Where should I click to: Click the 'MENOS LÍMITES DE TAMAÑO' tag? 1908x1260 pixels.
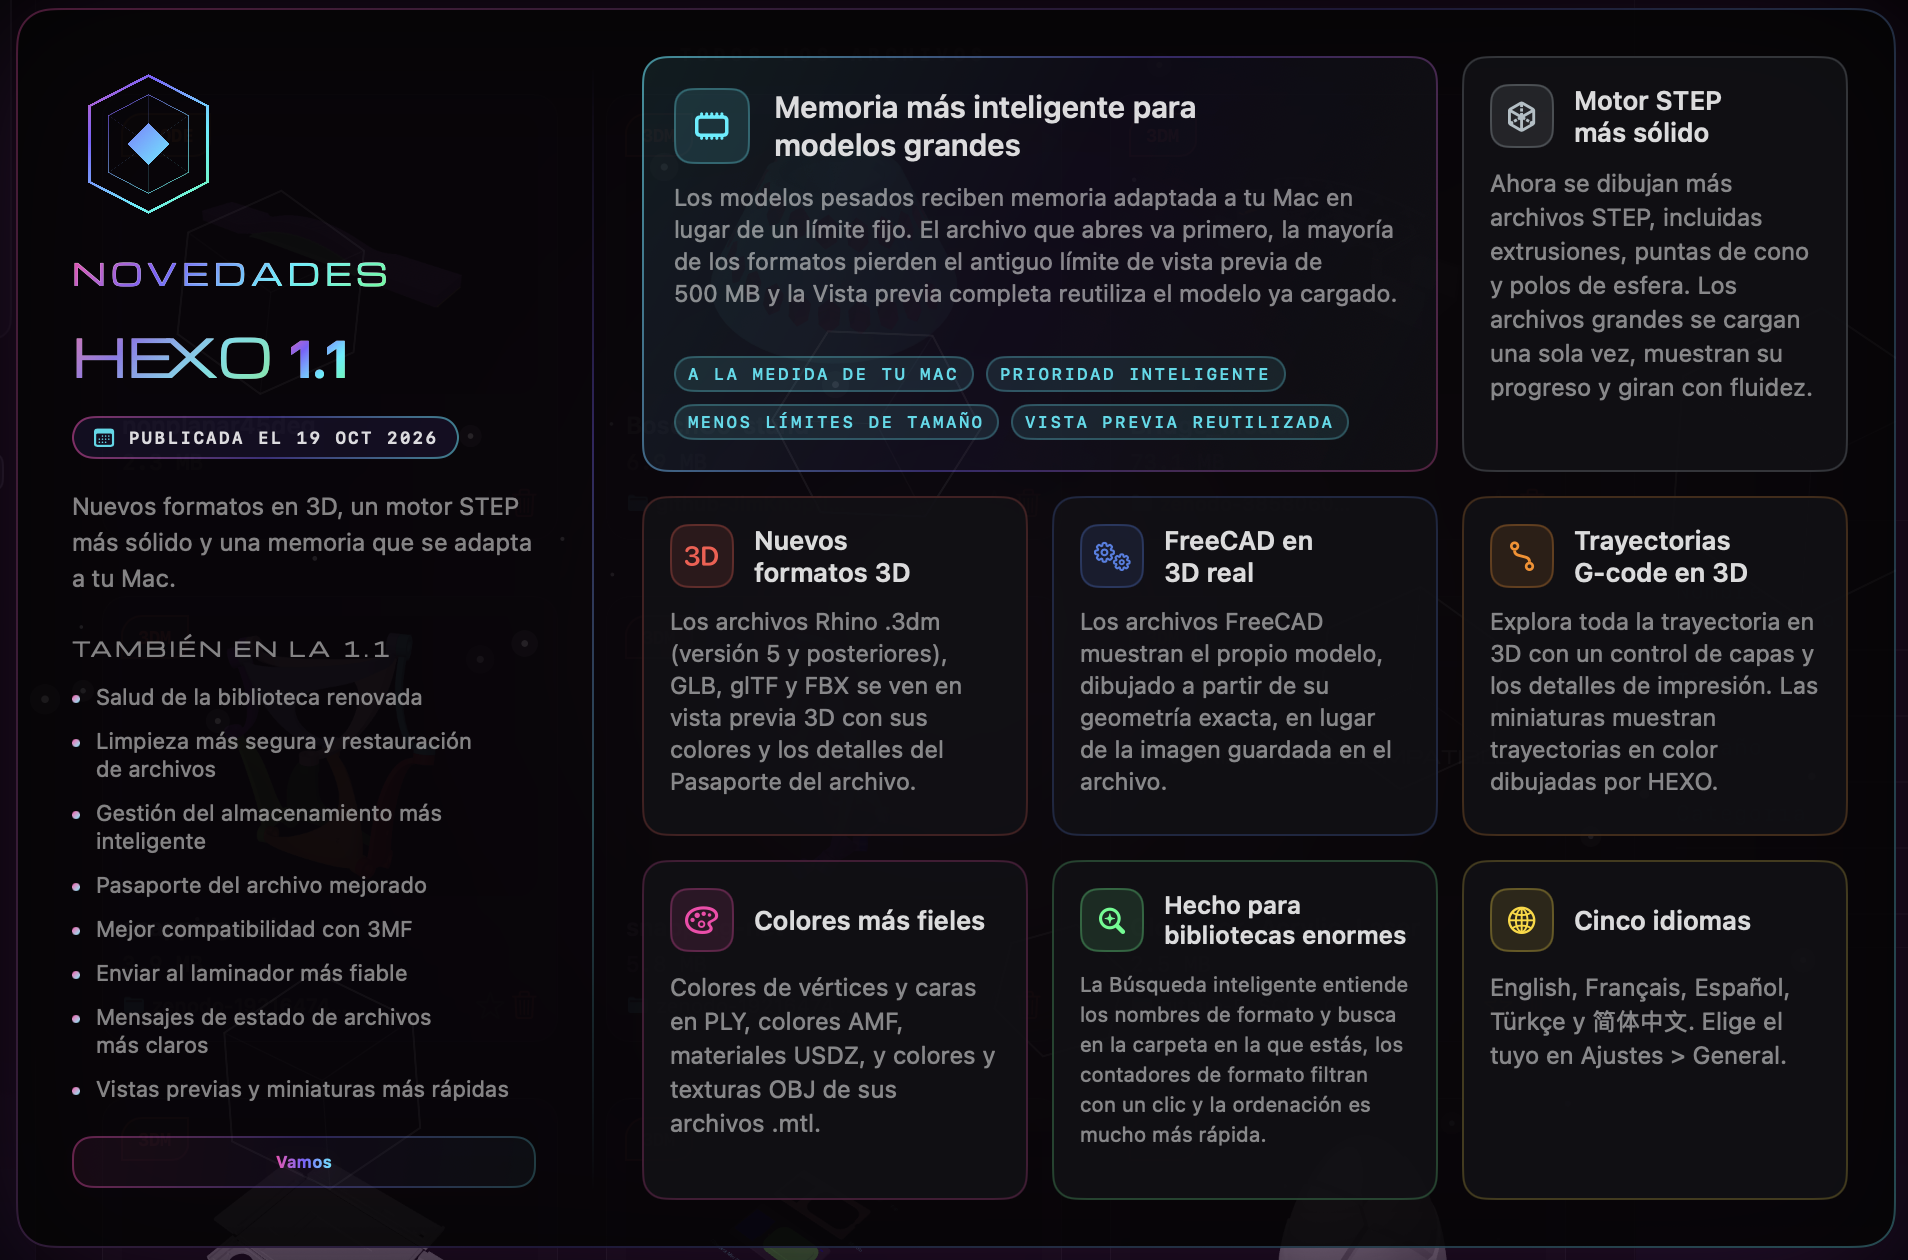(x=836, y=422)
